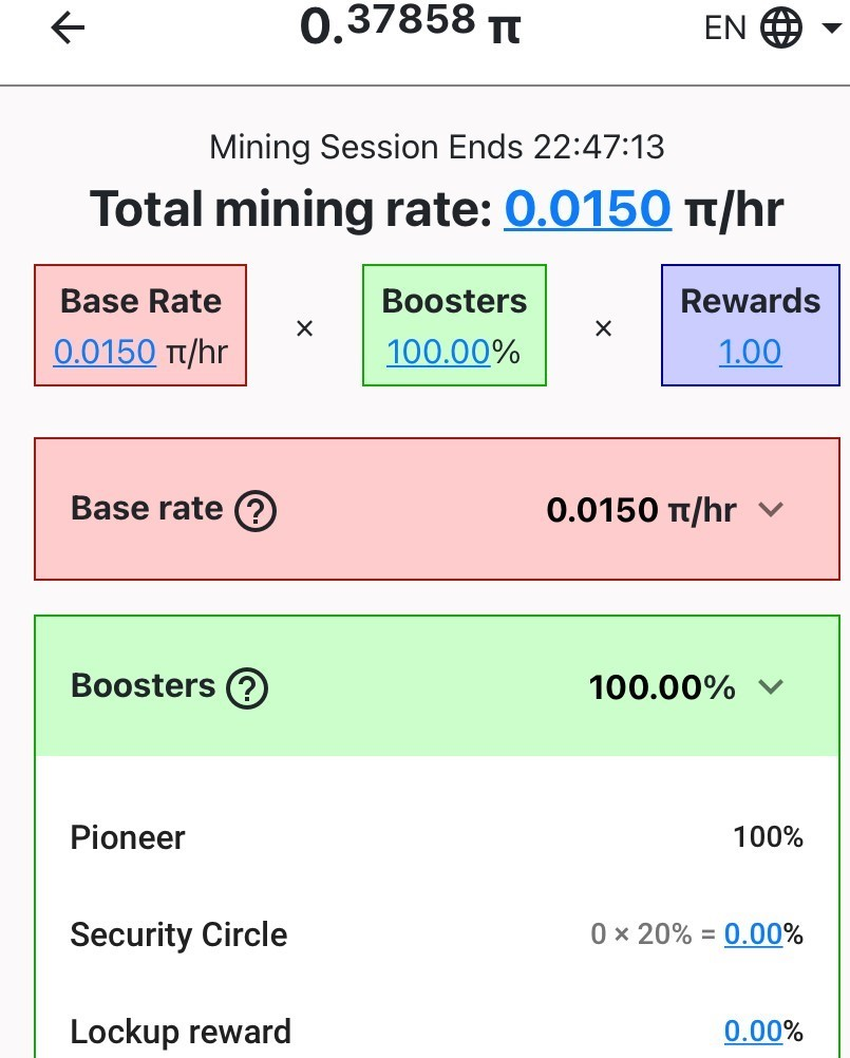Select the red Base Rate box
This screenshot has height=1058, width=850.
click(140, 325)
